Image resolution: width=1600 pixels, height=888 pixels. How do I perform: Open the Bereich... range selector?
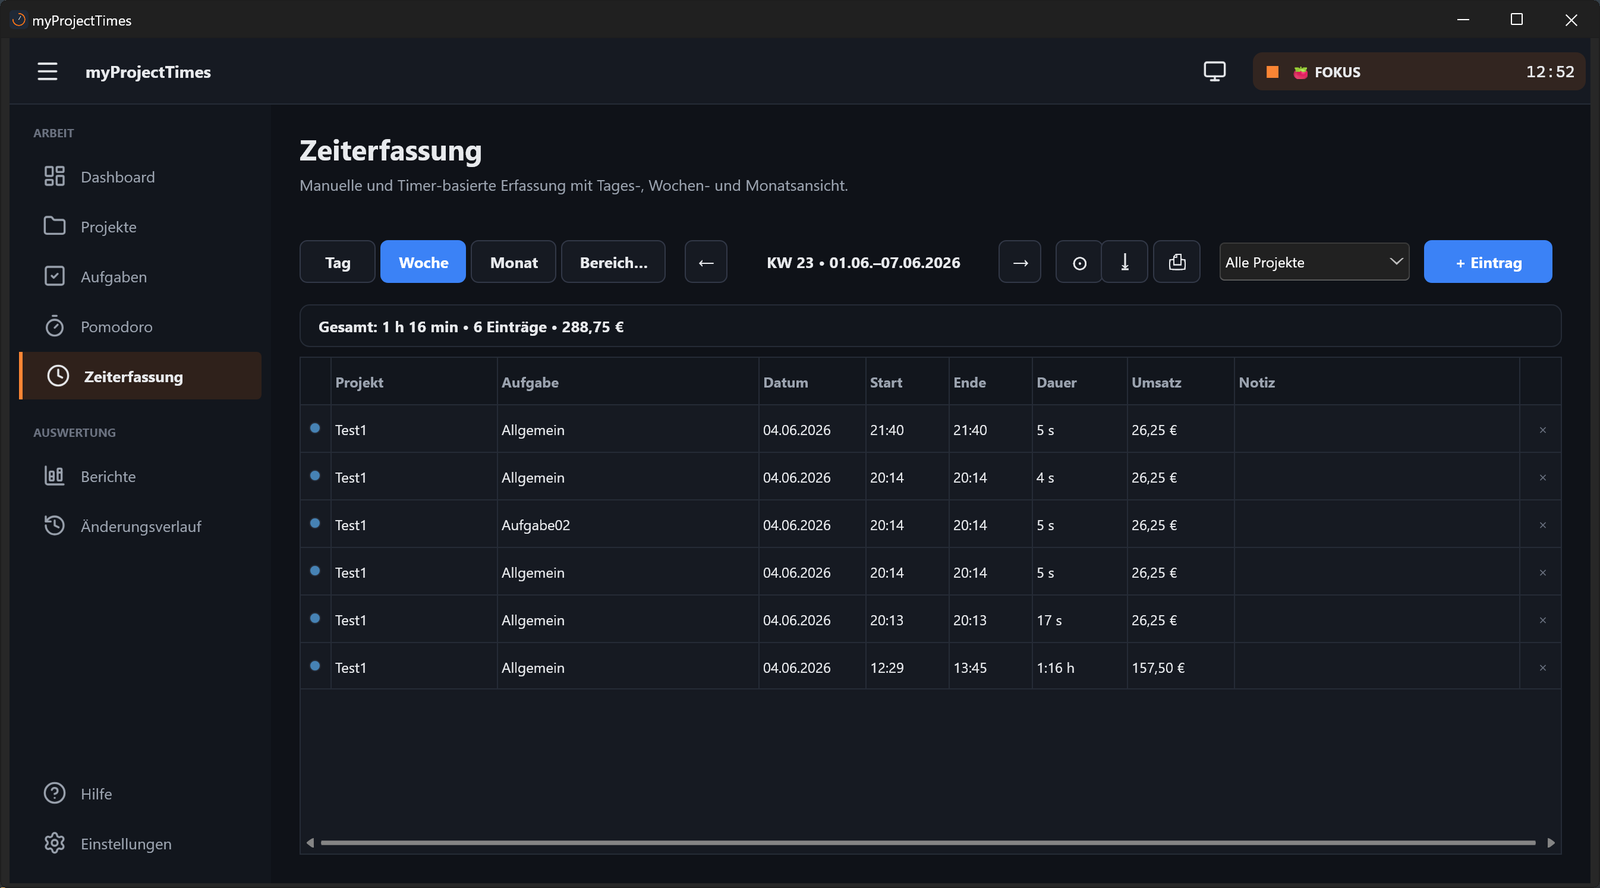tap(613, 263)
